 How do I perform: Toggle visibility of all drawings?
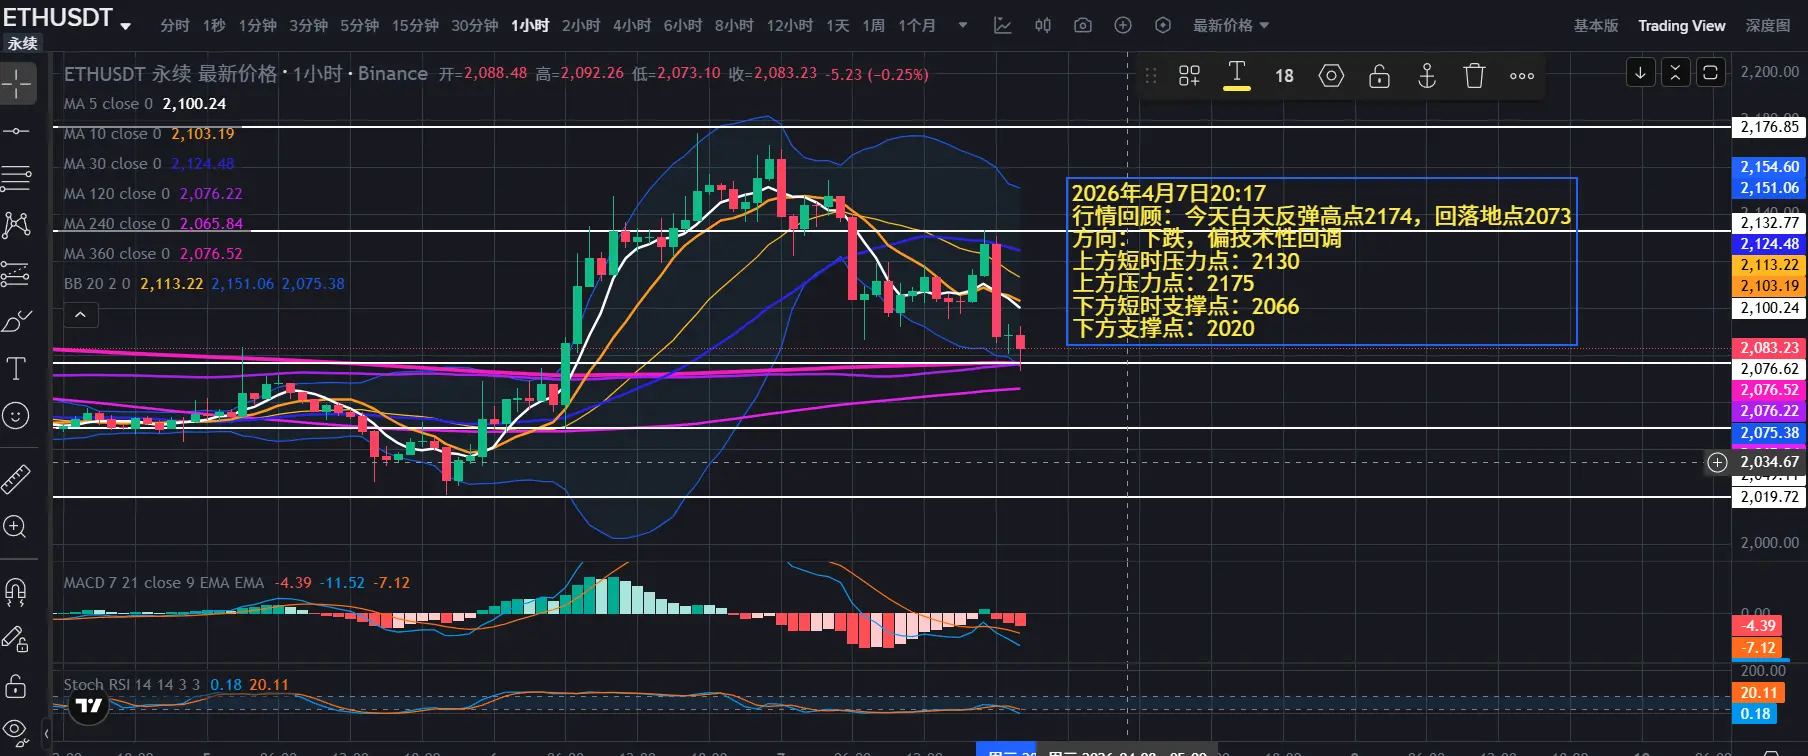[17, 731]
